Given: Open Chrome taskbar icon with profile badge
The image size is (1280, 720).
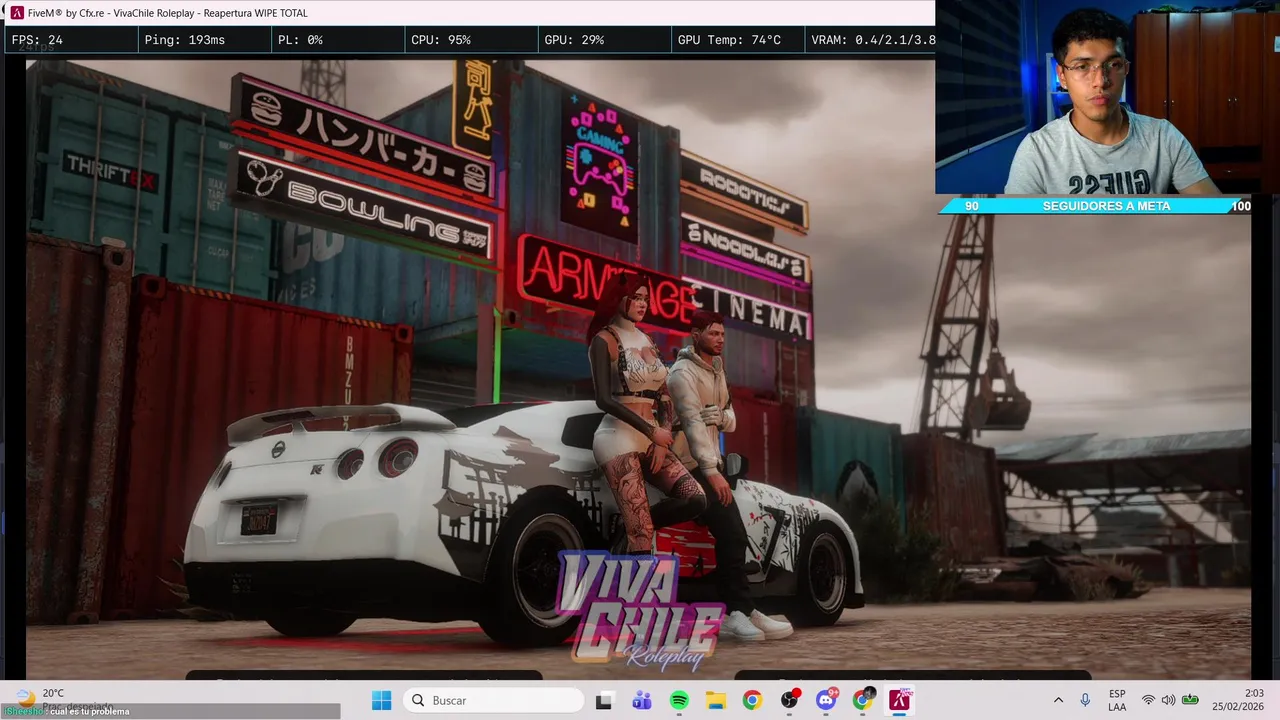Looking at the screenshot, I should 863,701.
